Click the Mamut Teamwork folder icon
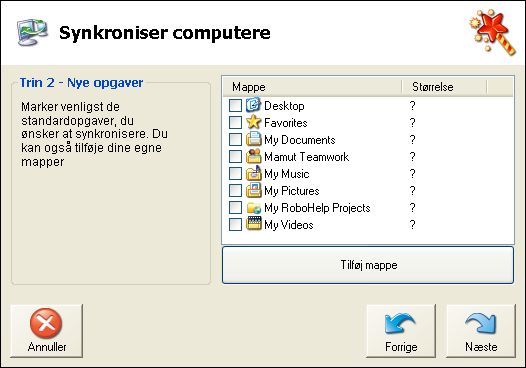526x368 pixels. point(253,156)
